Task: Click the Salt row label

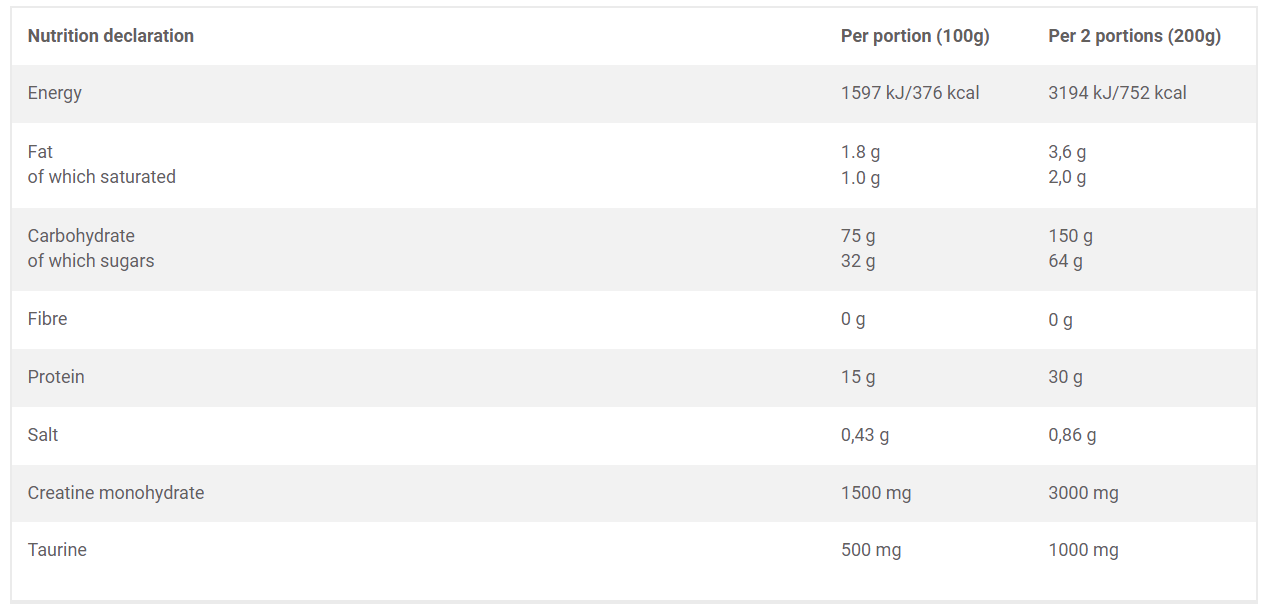Action: click(x=43, y=435)
